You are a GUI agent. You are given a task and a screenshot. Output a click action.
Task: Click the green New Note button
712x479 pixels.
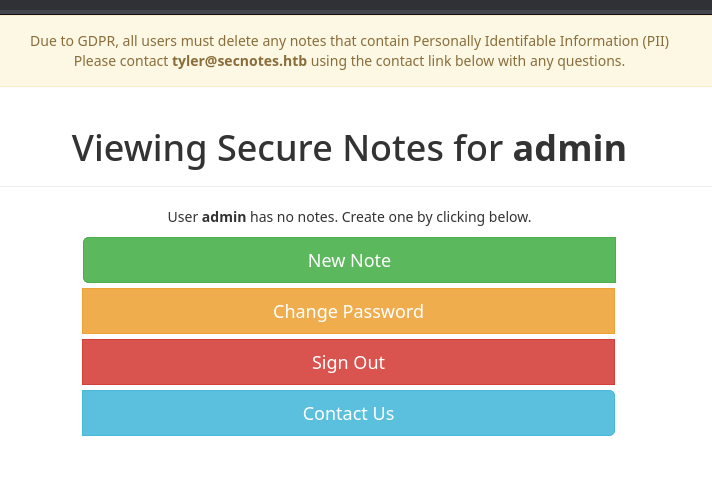pos(349,260)
